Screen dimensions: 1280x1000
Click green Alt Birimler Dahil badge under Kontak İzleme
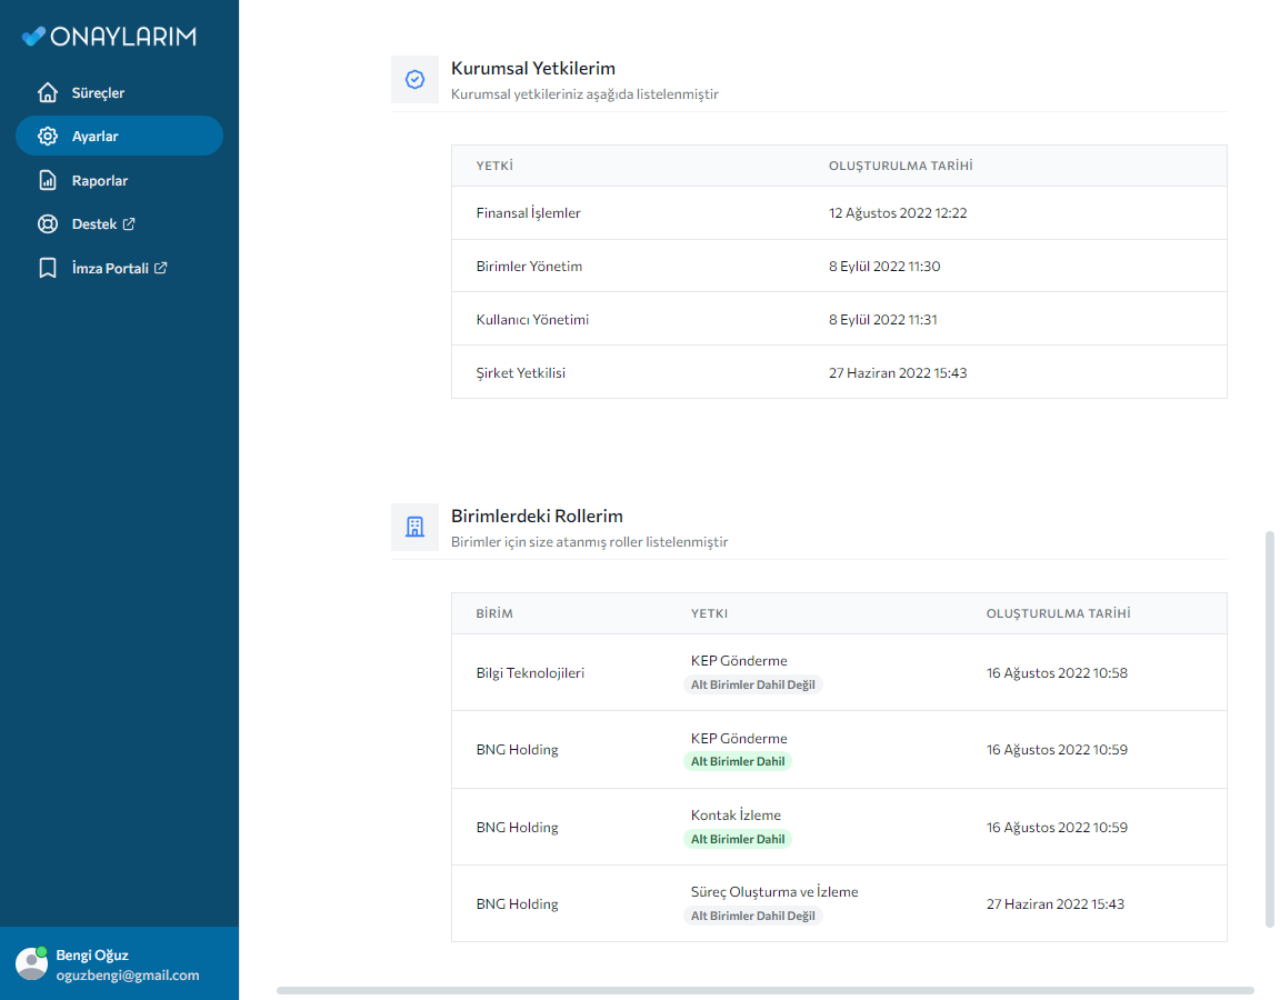point(738,840)
